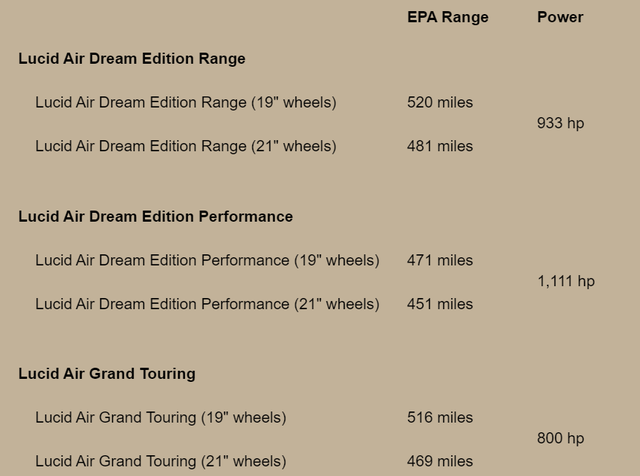Click the 1,111 hp power value
640x476 pixels.
[566, 282]
